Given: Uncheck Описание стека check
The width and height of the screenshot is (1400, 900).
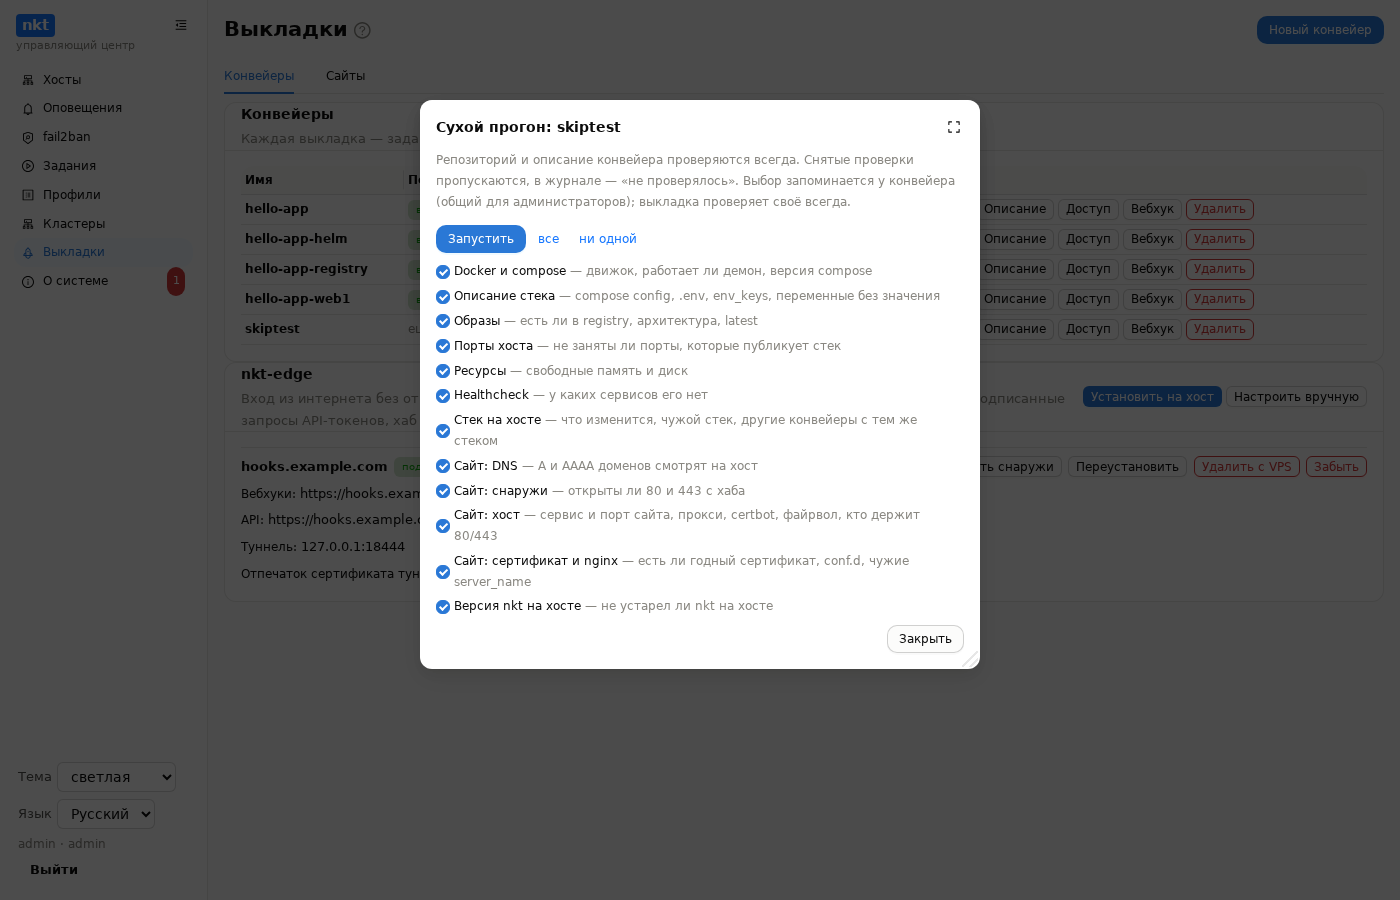Looking at the screenshot, I should [x=443, y=297].
